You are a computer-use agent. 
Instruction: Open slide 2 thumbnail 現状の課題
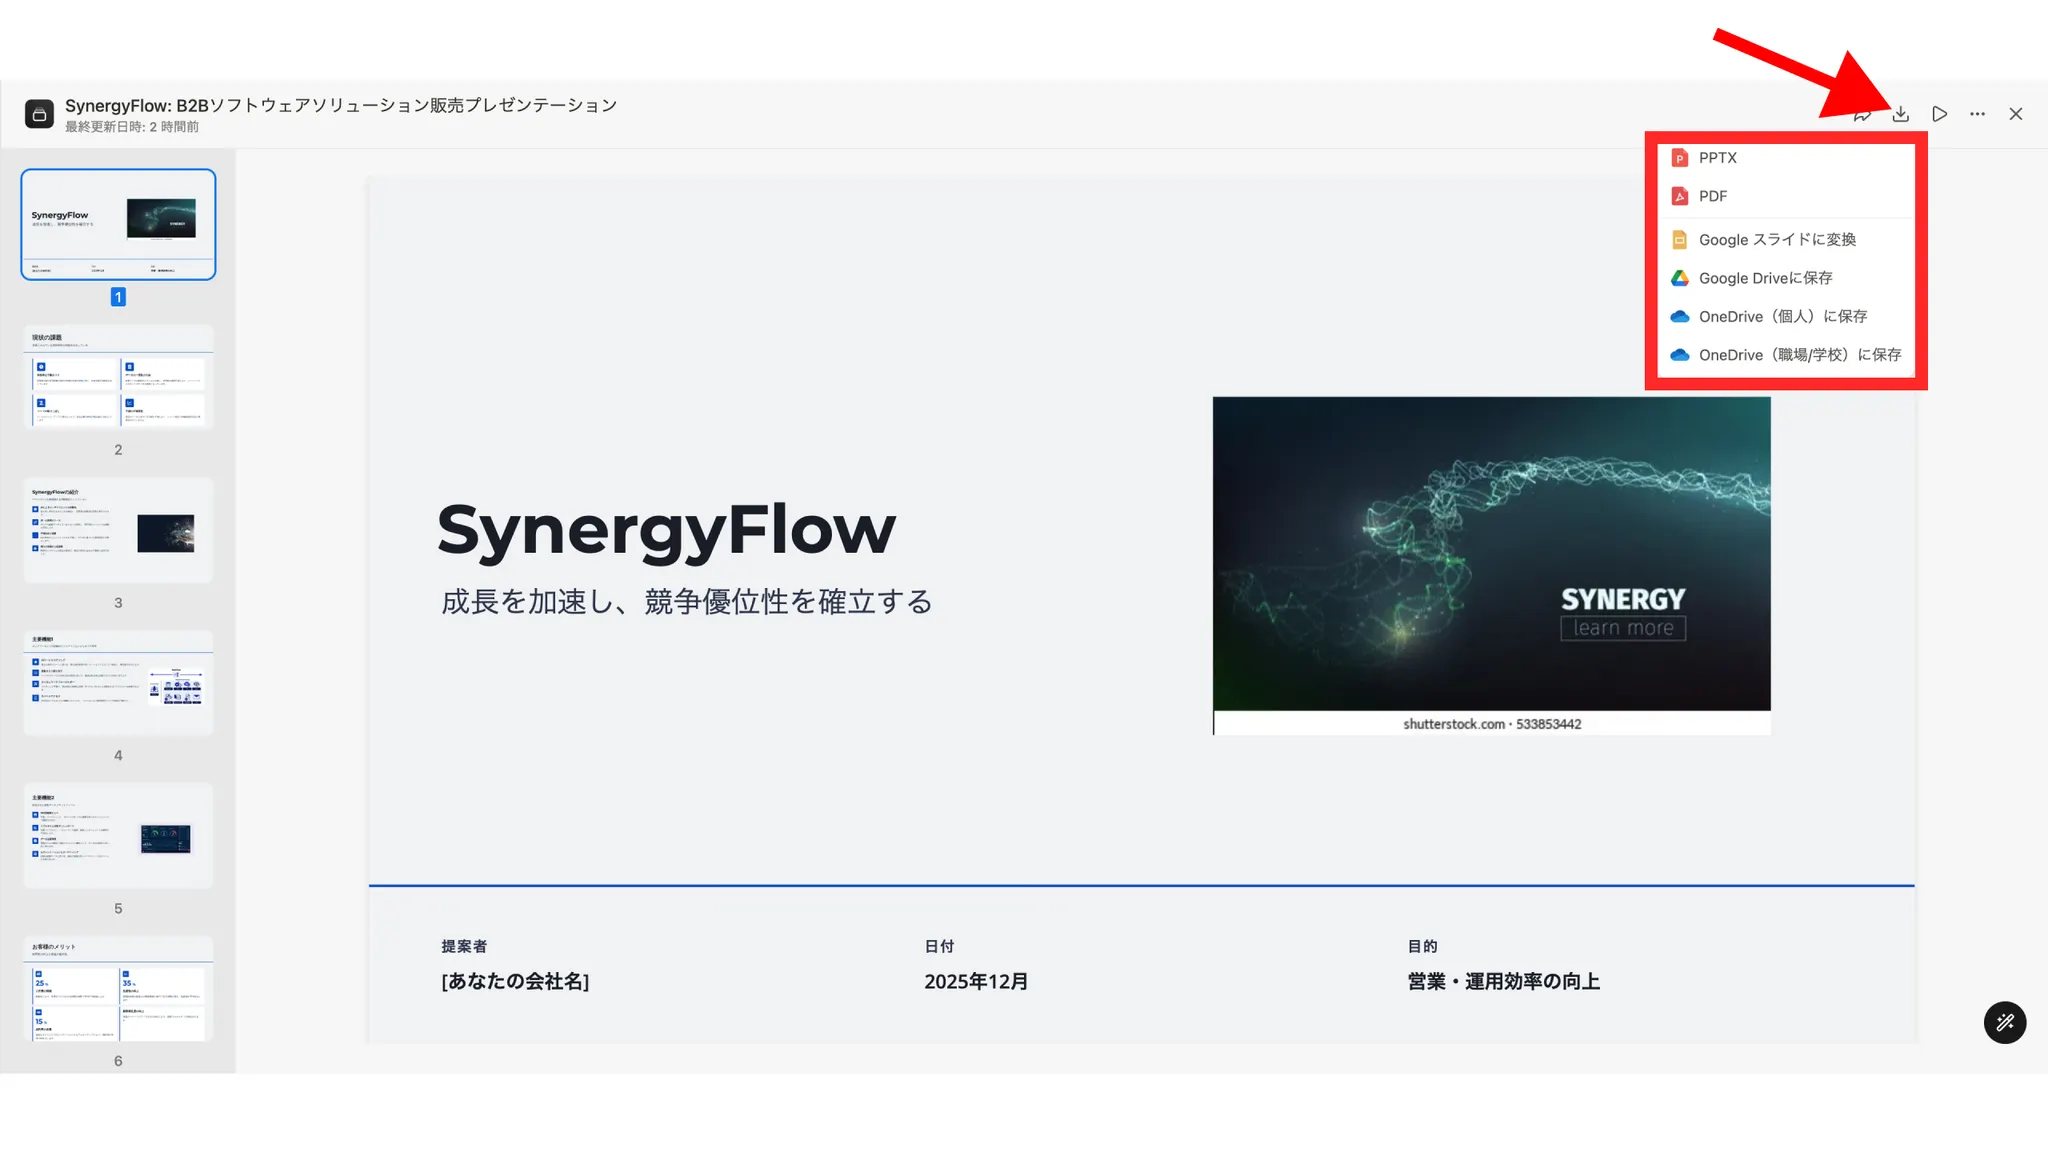[x=118, y=377]
